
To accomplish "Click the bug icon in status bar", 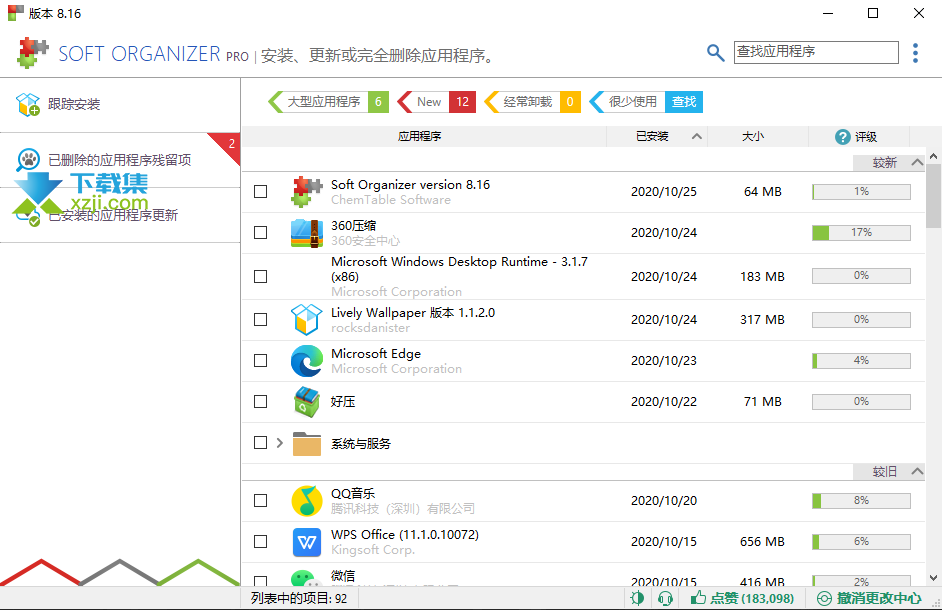I will 637,598.
